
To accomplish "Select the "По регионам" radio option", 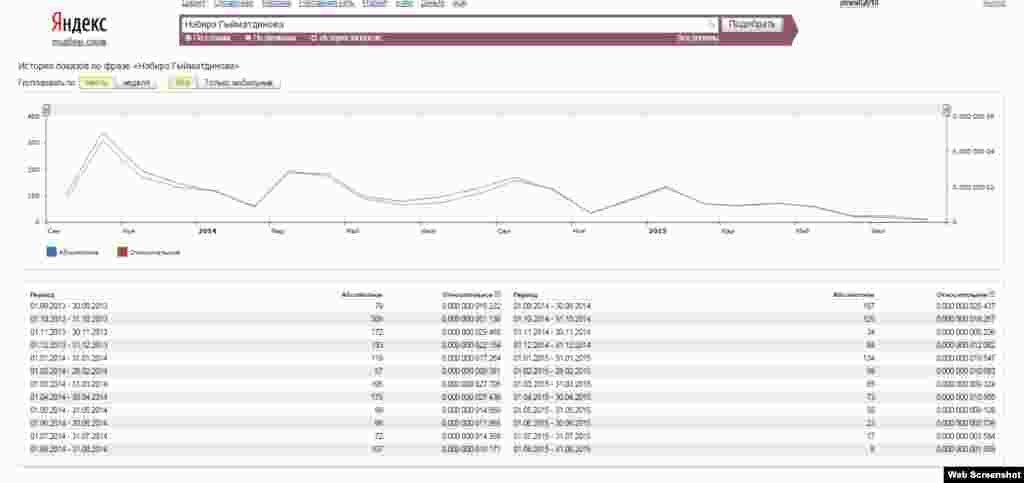I will [x=249, y=38].
